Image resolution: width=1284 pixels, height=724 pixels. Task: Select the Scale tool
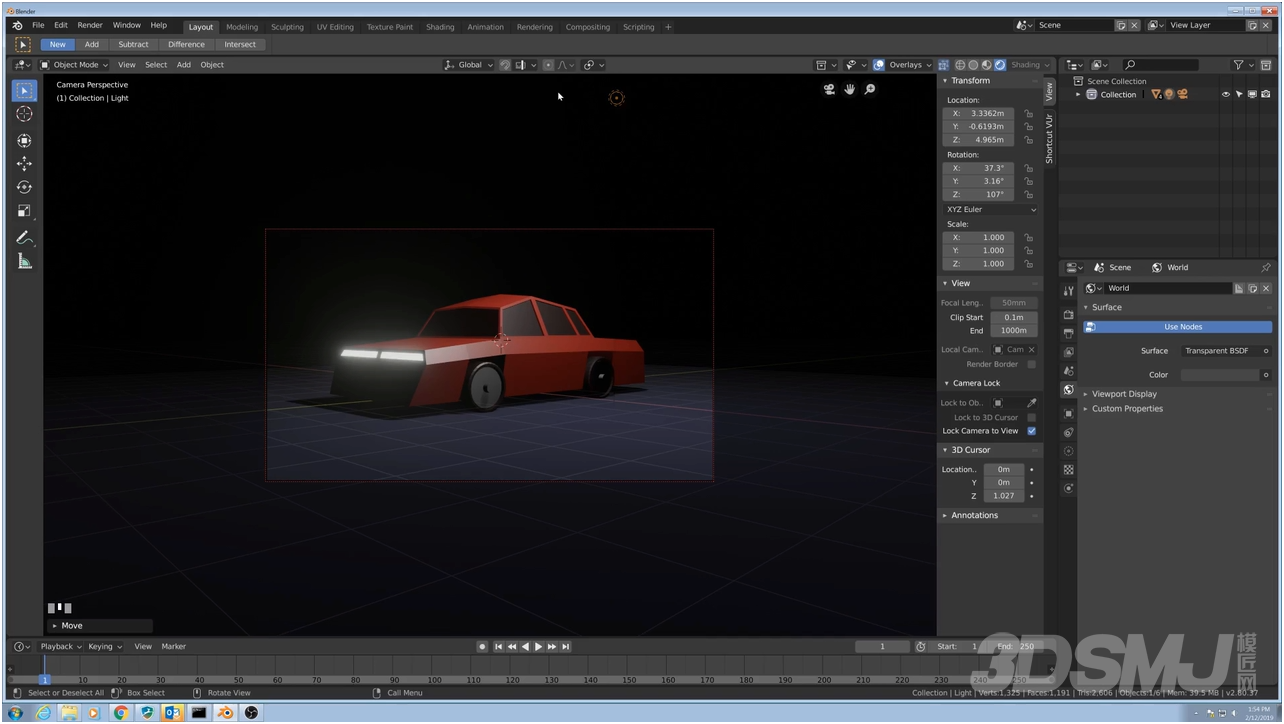[x=24, y=211]
